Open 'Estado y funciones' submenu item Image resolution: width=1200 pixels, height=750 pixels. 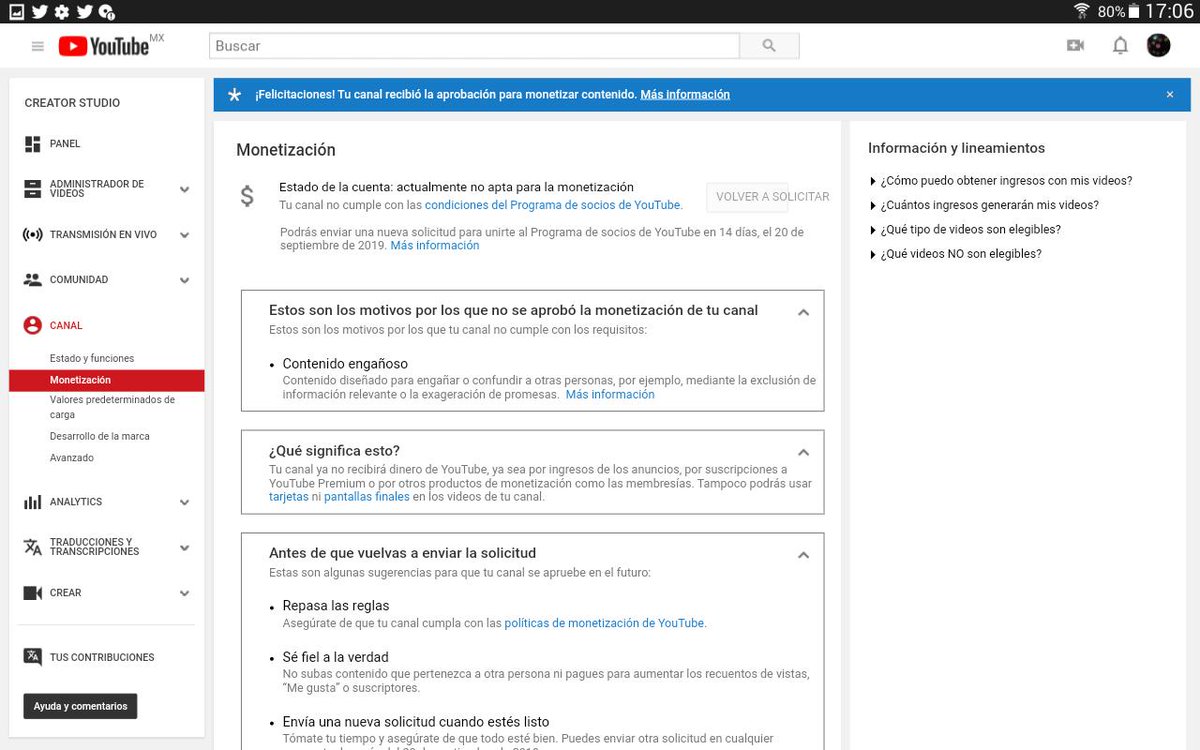pyautogui.click(x=92, y=358)
